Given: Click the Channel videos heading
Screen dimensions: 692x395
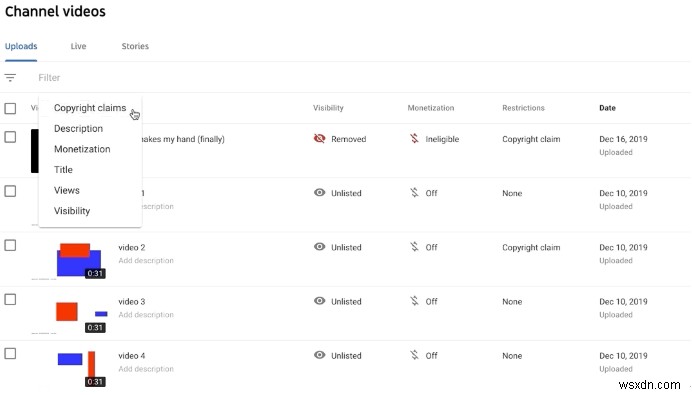Looking at the screenshot, I should click(x=55, y=11).
